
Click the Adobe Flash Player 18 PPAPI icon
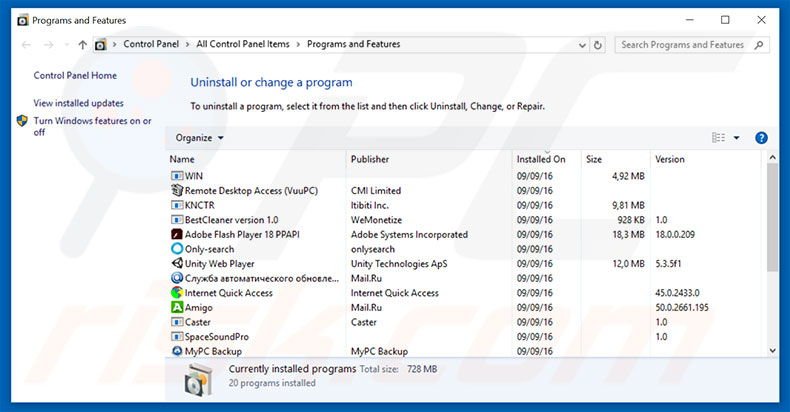177,235
